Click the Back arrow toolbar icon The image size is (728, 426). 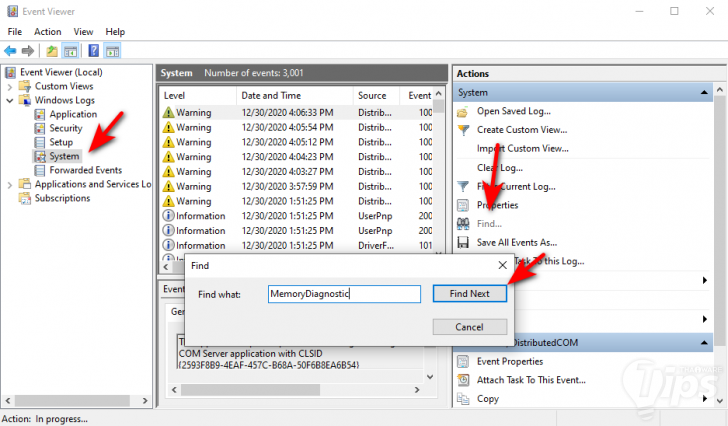point(10,51)
